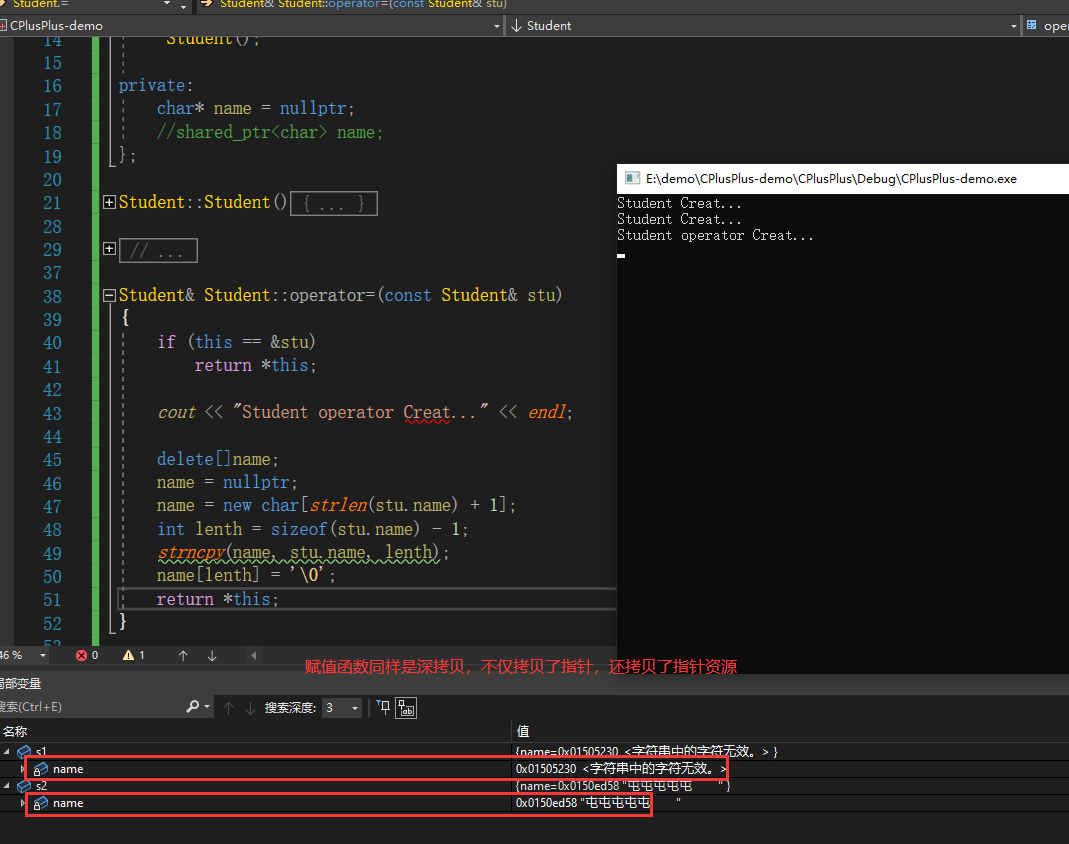This screenshot has height=844, width=1069.
Task: Select the s2 summary value row
Action: 622,785
